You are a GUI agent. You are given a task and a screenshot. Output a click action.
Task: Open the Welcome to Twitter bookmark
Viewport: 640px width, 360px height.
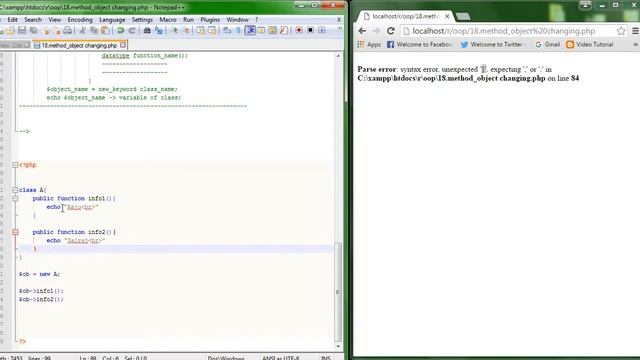493,44
